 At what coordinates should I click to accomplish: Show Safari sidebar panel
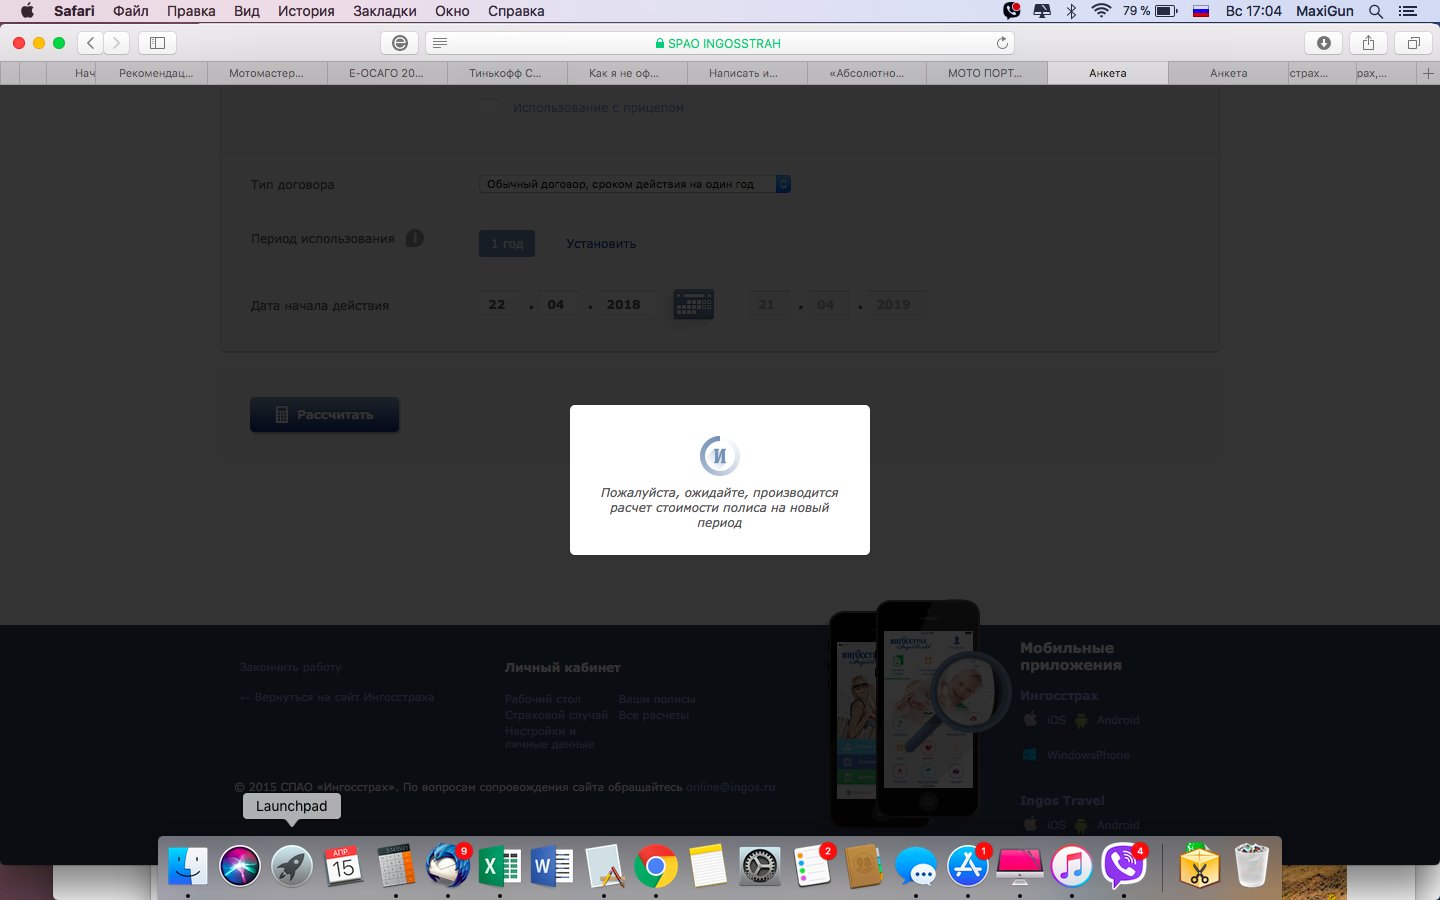pyautogui.click(x=157, y=43)
